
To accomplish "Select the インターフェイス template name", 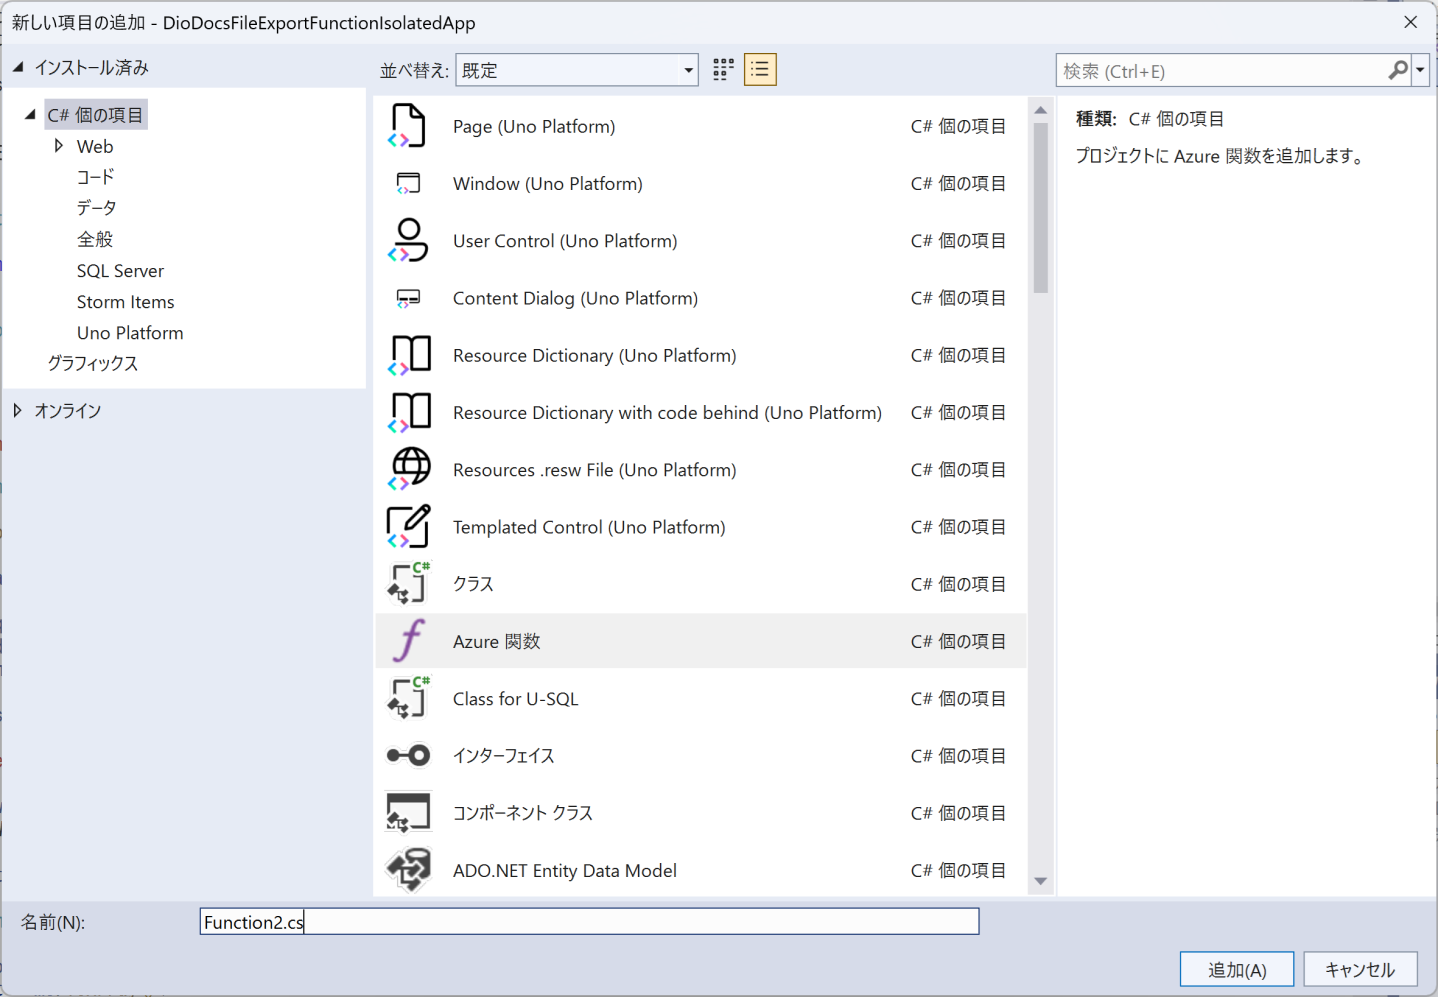I will 503,755.
